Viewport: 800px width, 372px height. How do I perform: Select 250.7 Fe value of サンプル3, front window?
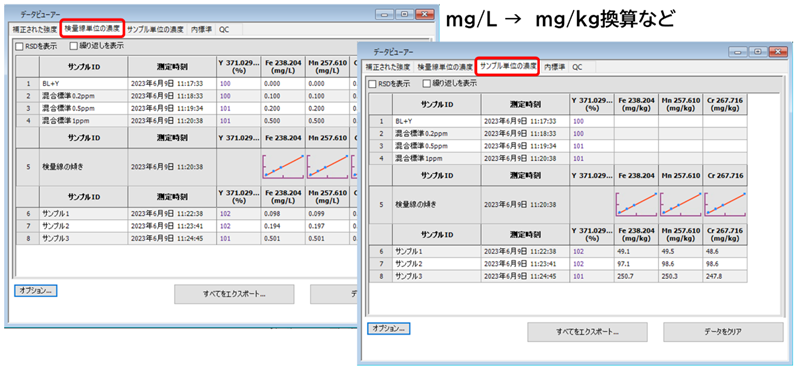coord(636,276)
